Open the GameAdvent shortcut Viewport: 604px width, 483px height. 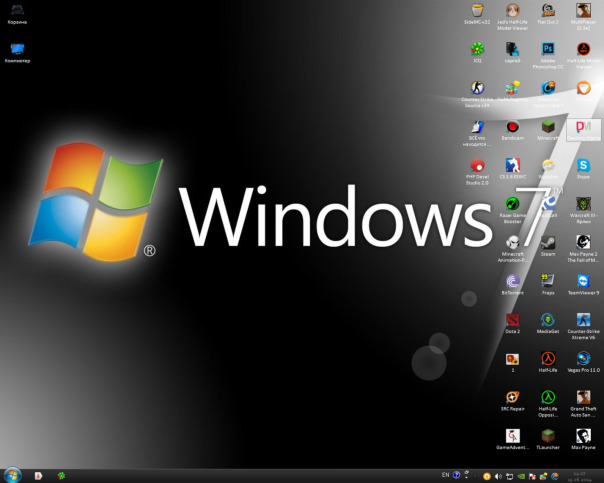coord(512,439)
